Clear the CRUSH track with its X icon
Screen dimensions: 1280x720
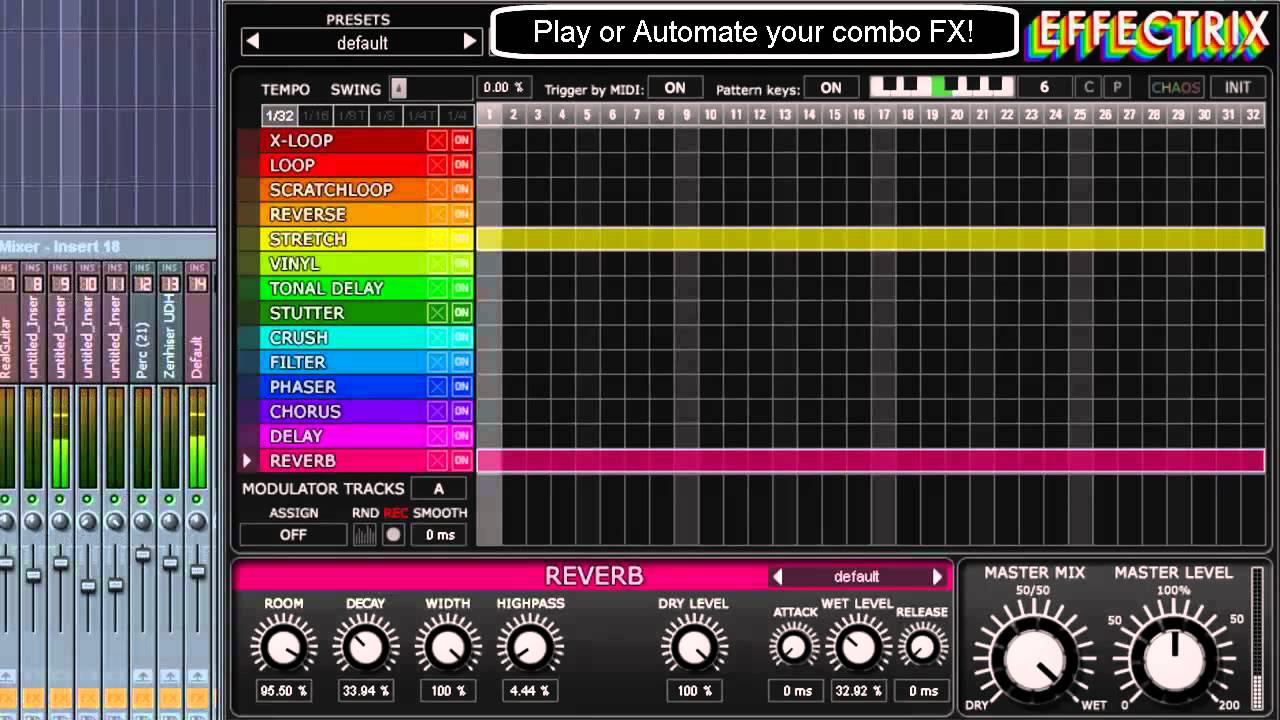(437, 337)
